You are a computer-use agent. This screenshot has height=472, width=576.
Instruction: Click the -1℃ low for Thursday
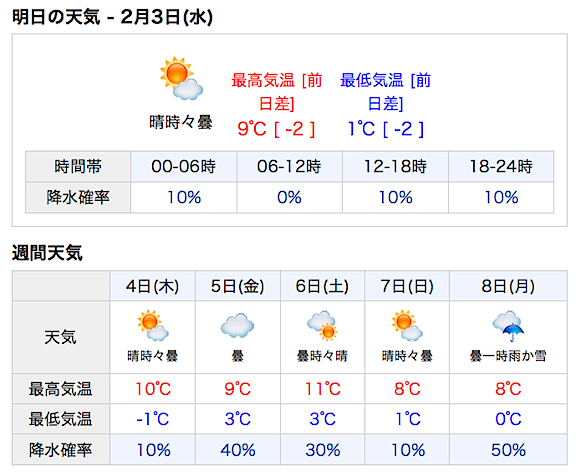click(x=152, y=419)
